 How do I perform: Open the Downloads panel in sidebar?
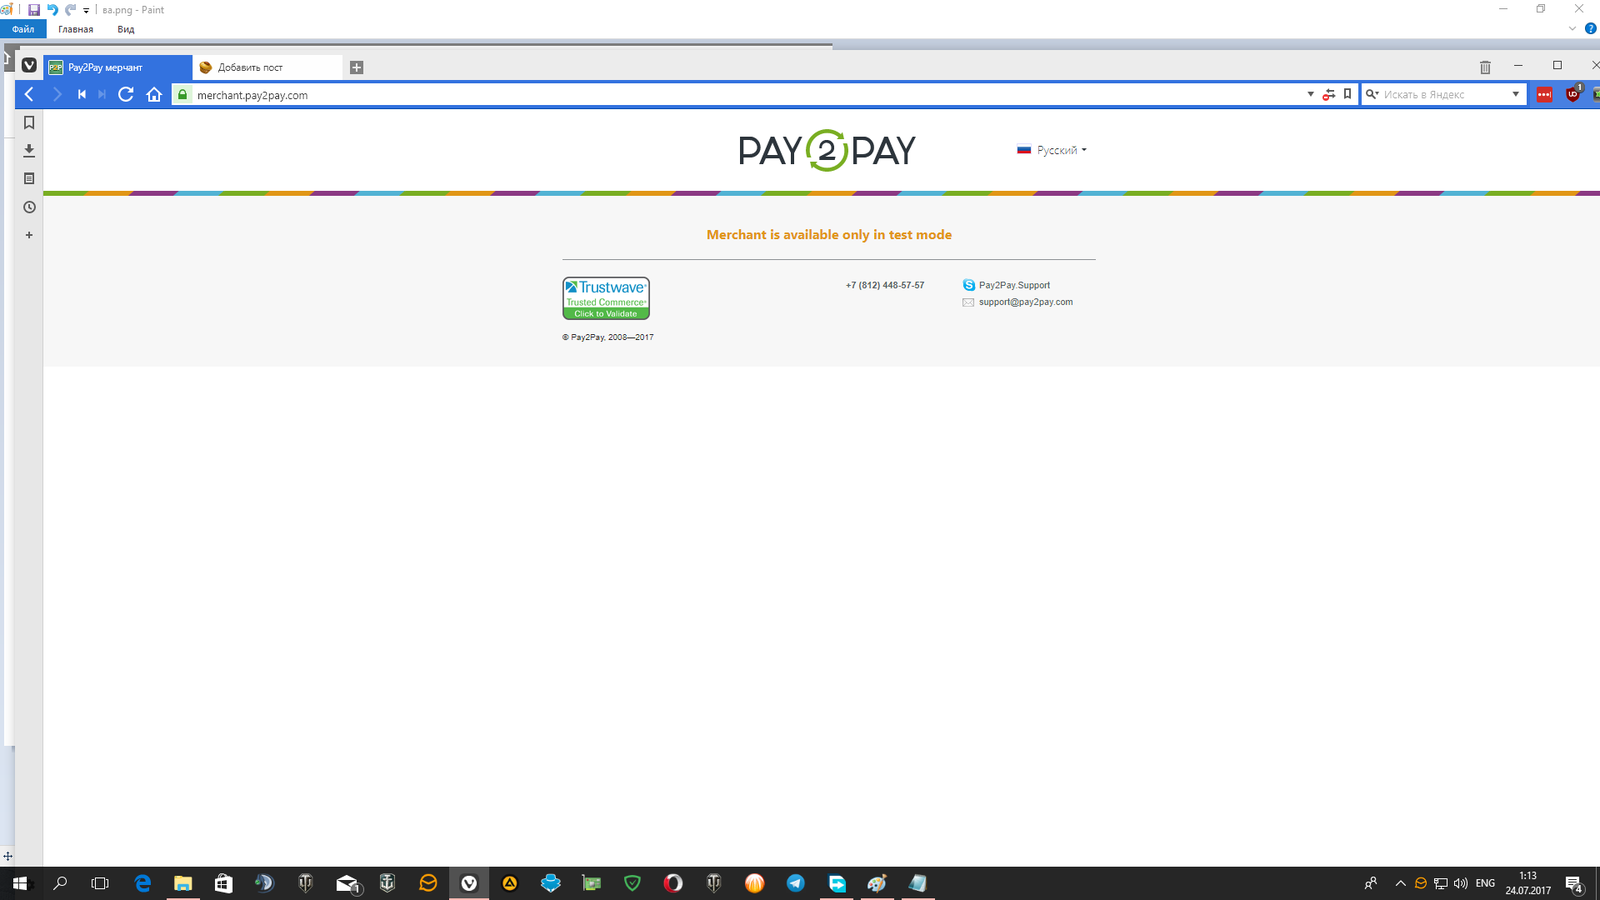(29, 150)
